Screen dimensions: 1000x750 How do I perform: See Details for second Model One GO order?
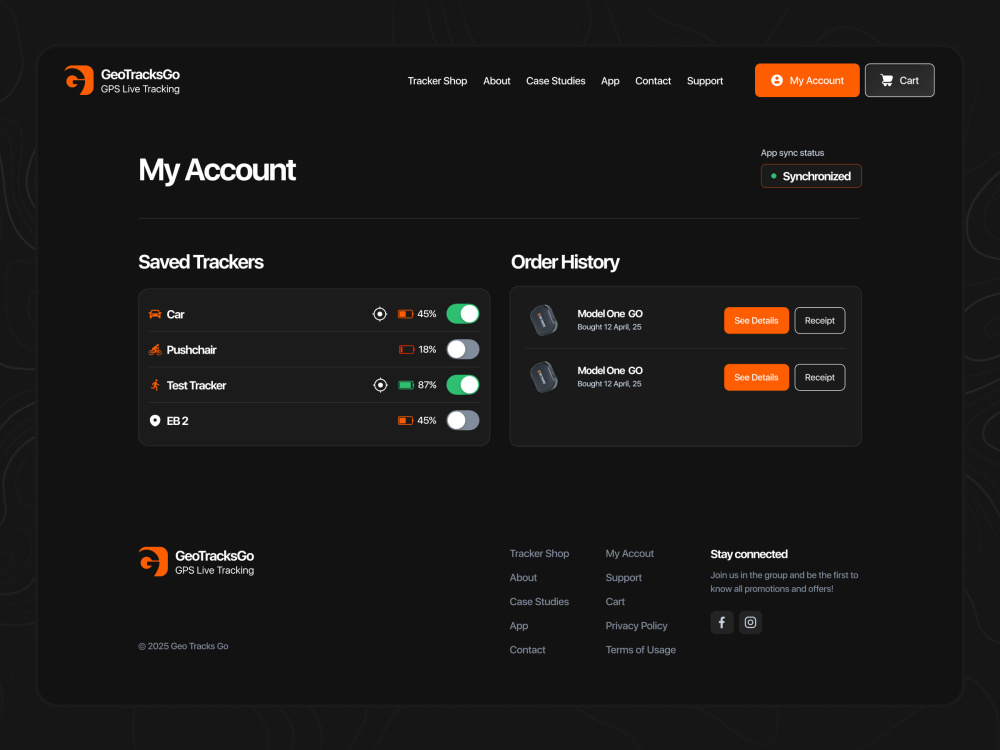coord(756,378)
